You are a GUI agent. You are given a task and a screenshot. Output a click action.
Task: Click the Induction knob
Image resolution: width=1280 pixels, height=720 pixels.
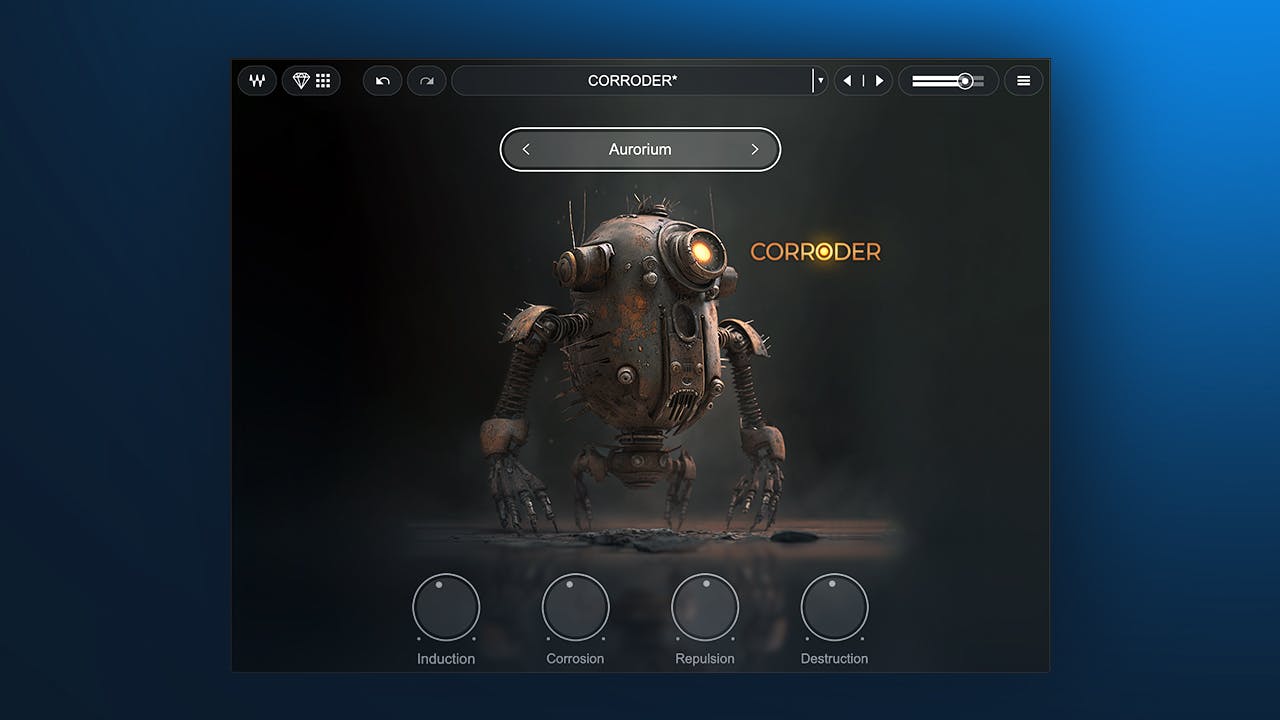[446, 607]
